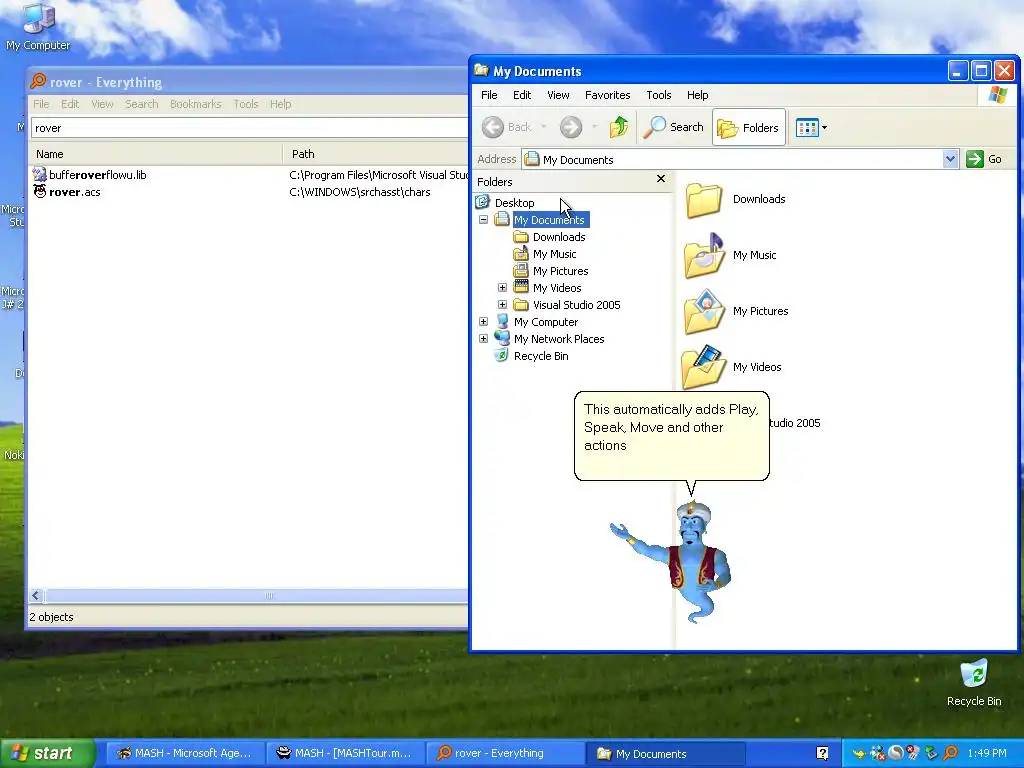This screenshot has height=768, width=1024.
Task: Open the Search menu in Everything
Action: click(142, 104)
